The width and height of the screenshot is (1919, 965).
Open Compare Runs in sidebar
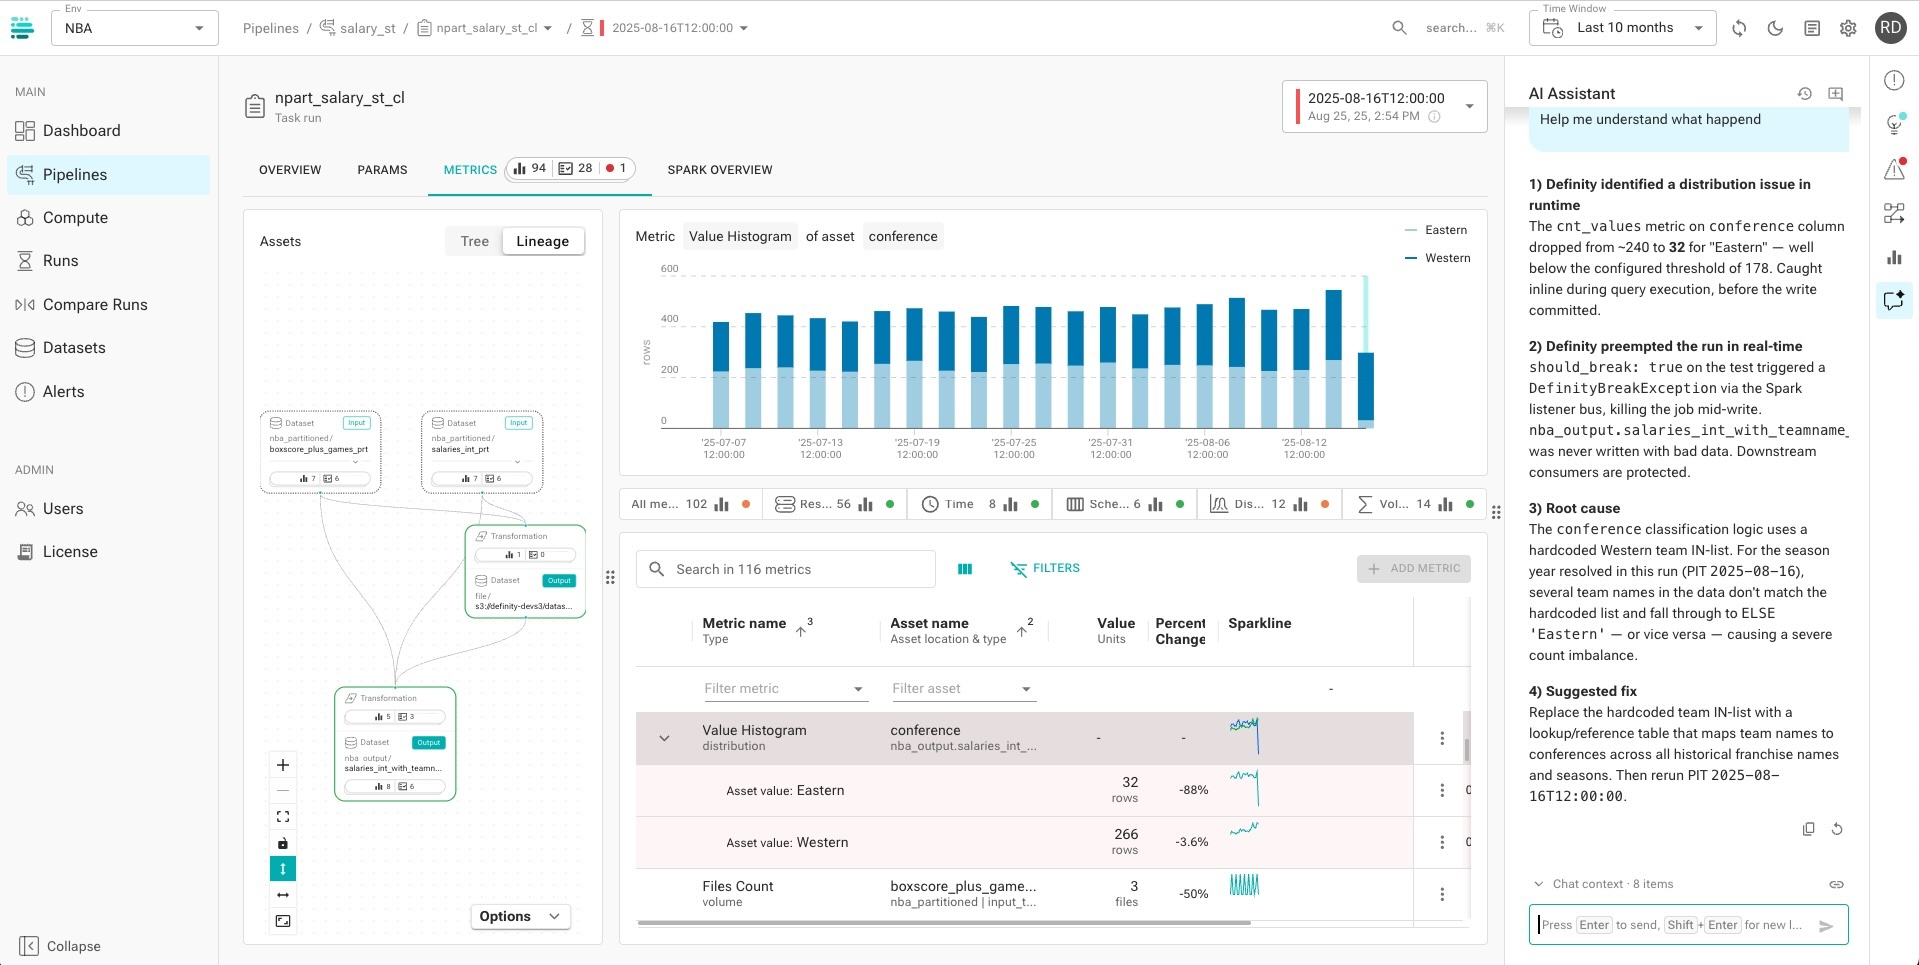tap(108, 305)
